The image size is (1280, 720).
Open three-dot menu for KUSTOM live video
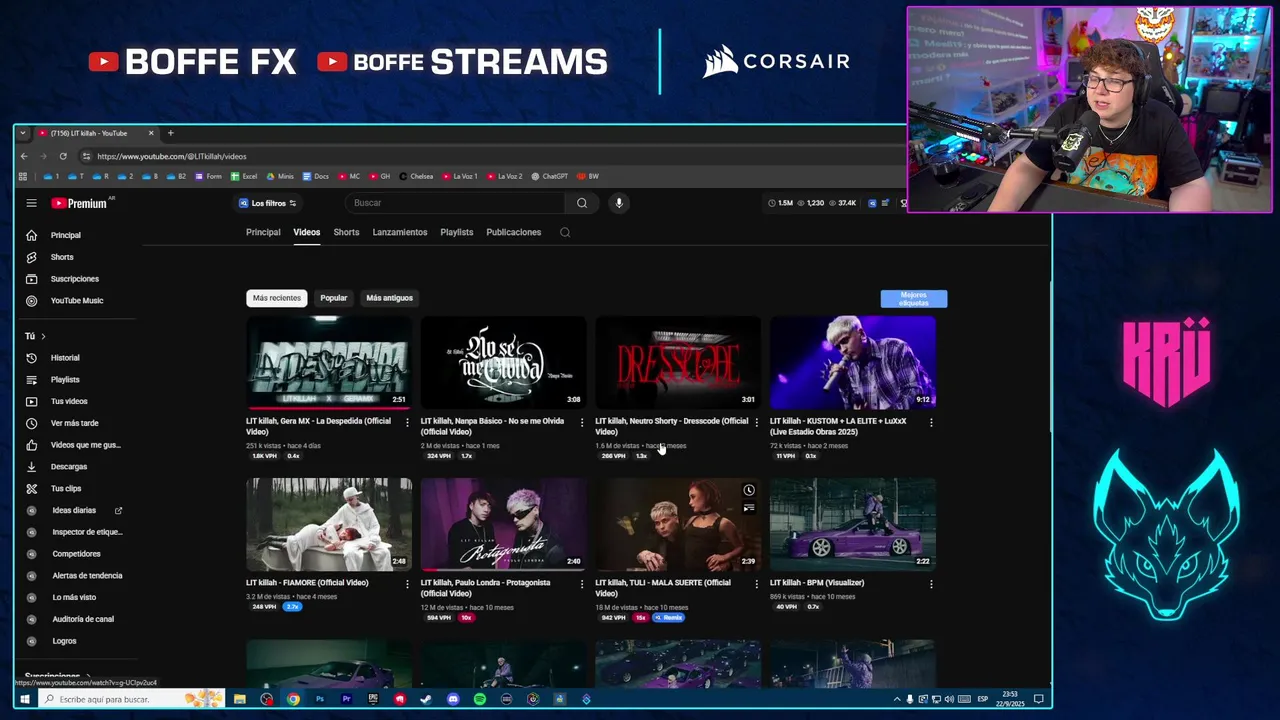(x=931, y=422)
